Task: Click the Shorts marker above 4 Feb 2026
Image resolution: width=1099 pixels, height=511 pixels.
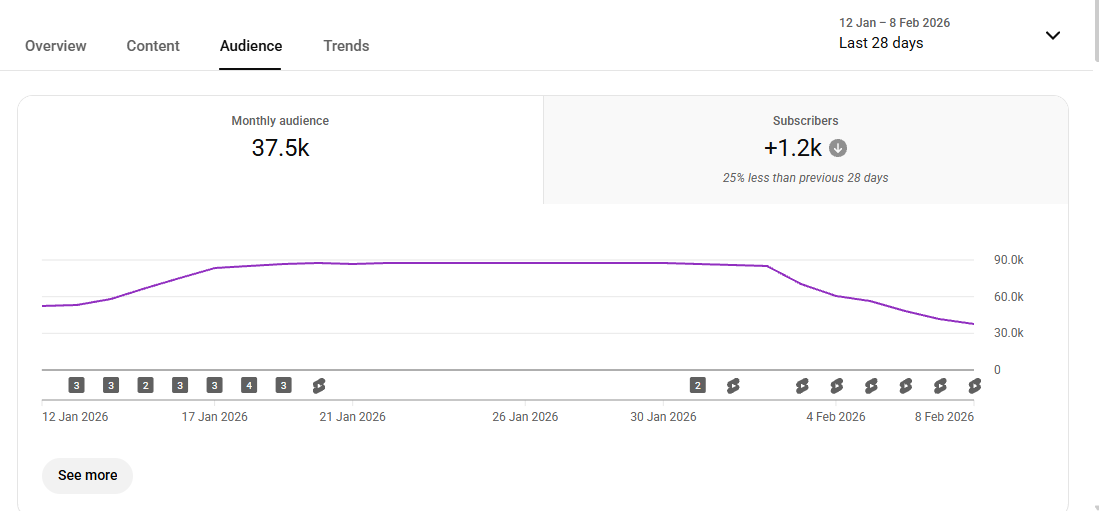Action: click(x=836, y=385)
